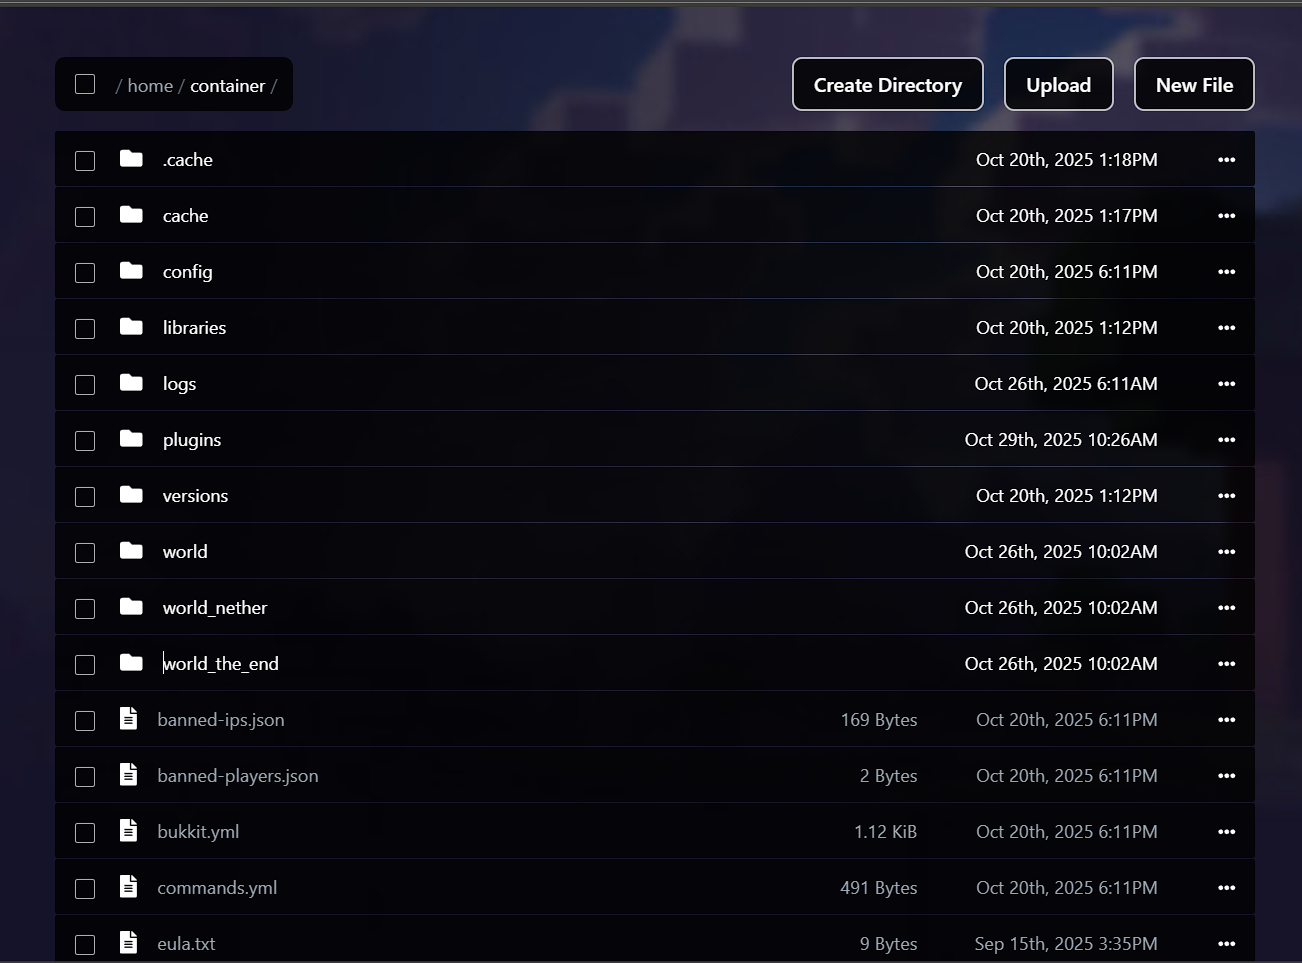Click the file icon for bukkit.yml
Viewport: 1302px width, 963px height.
[x=129, y=831]
